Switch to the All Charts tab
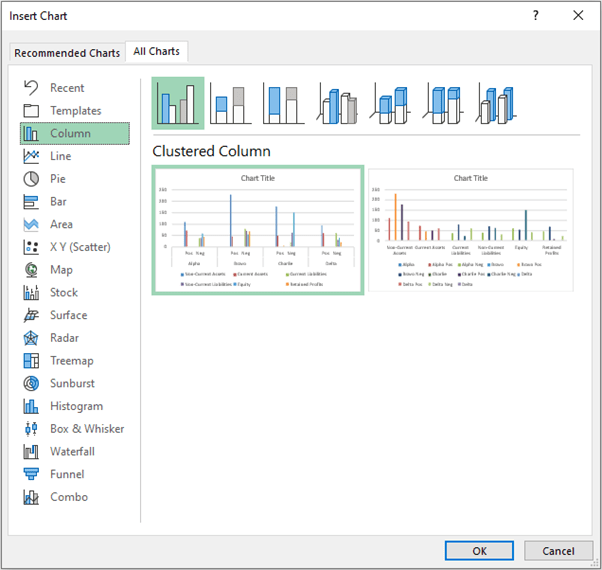Screen dimensions: 602x570 tap(156, 51)
